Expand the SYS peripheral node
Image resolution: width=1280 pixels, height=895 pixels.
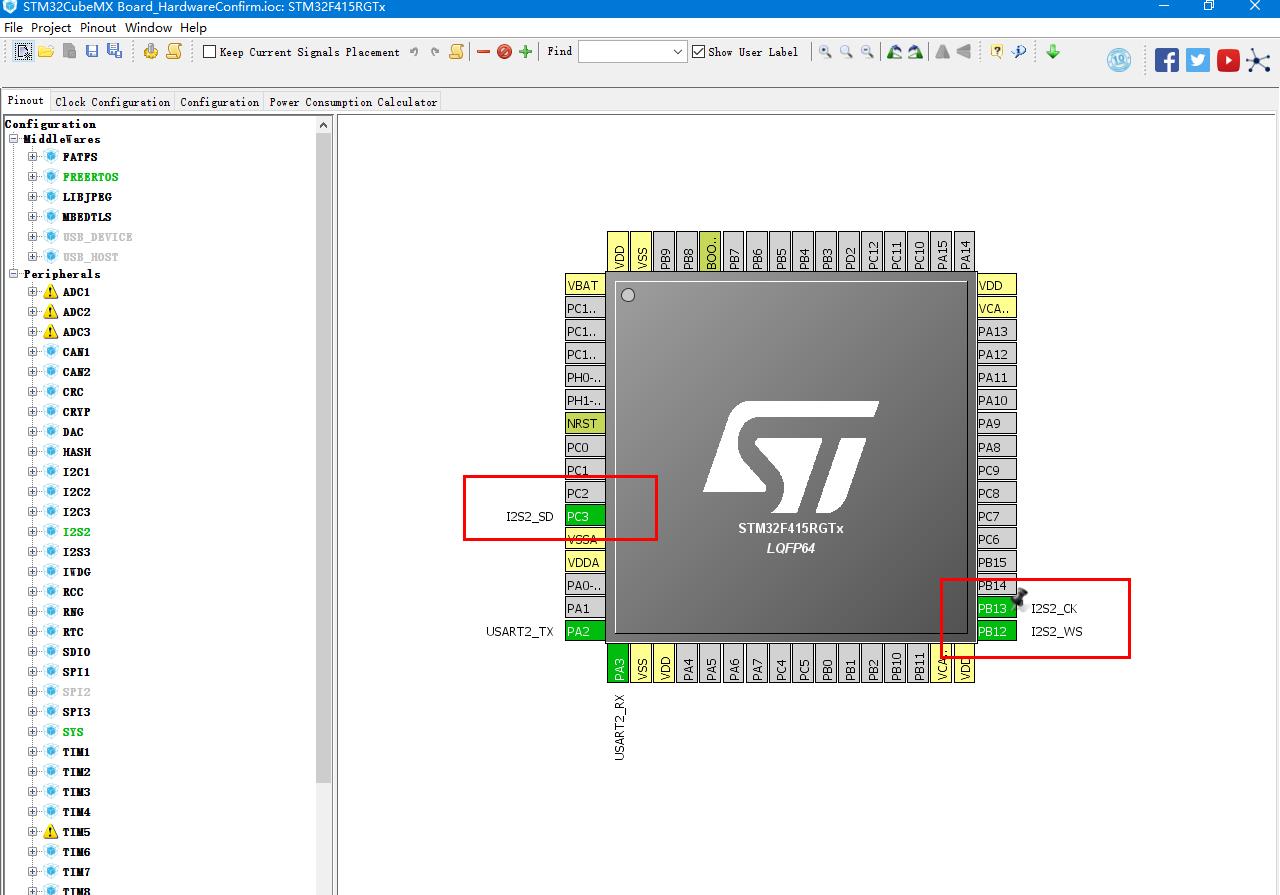[x=33, y=732]
